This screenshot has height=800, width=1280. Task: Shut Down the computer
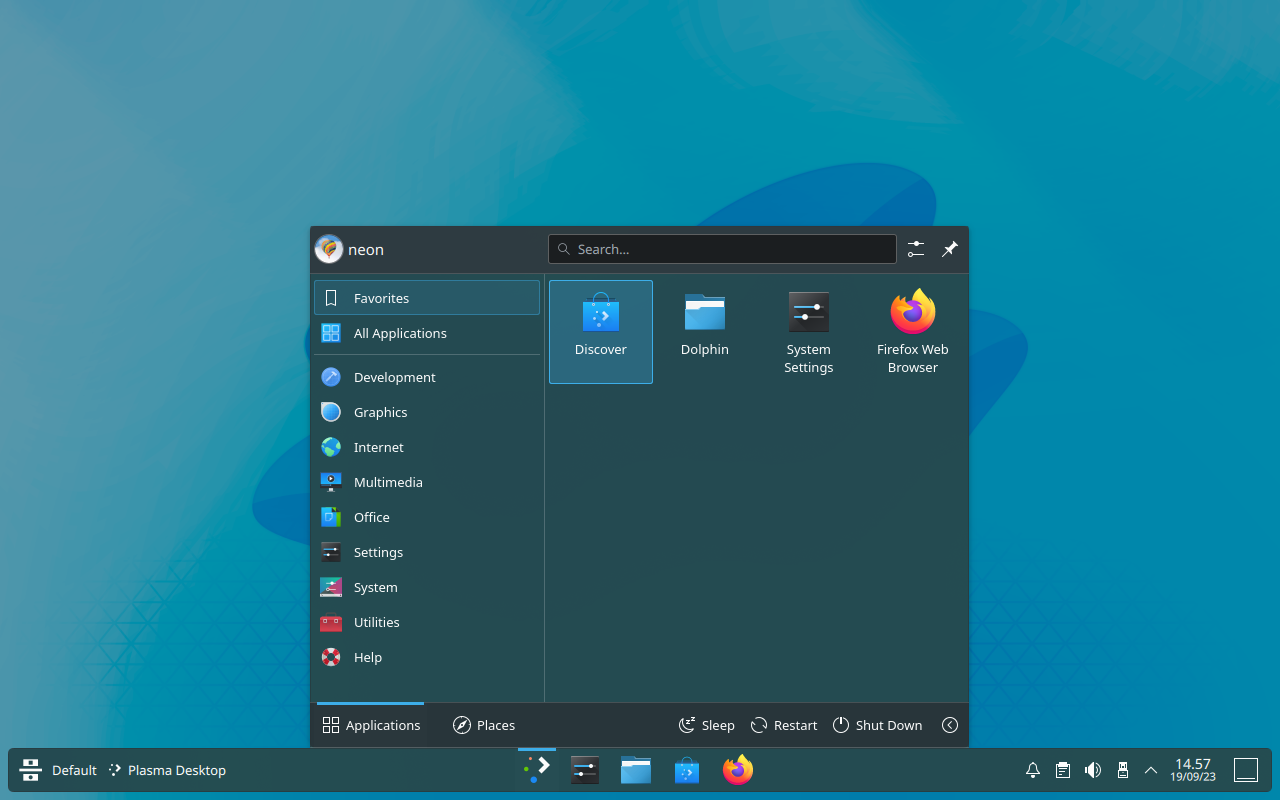pos(877,725)
